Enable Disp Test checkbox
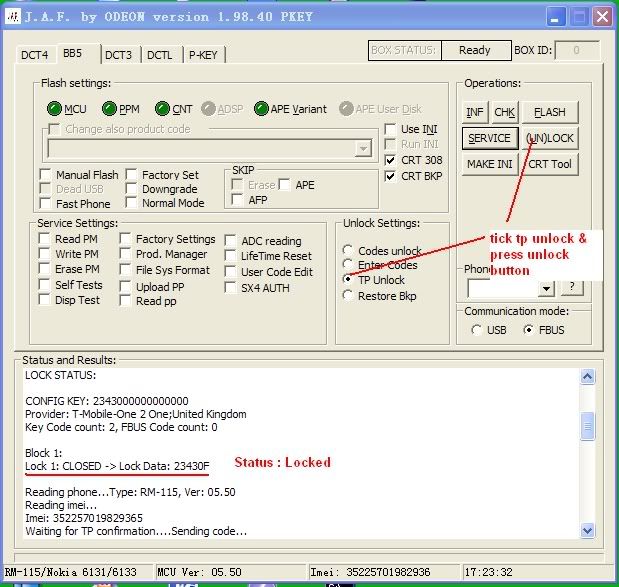 coord(44,300)
